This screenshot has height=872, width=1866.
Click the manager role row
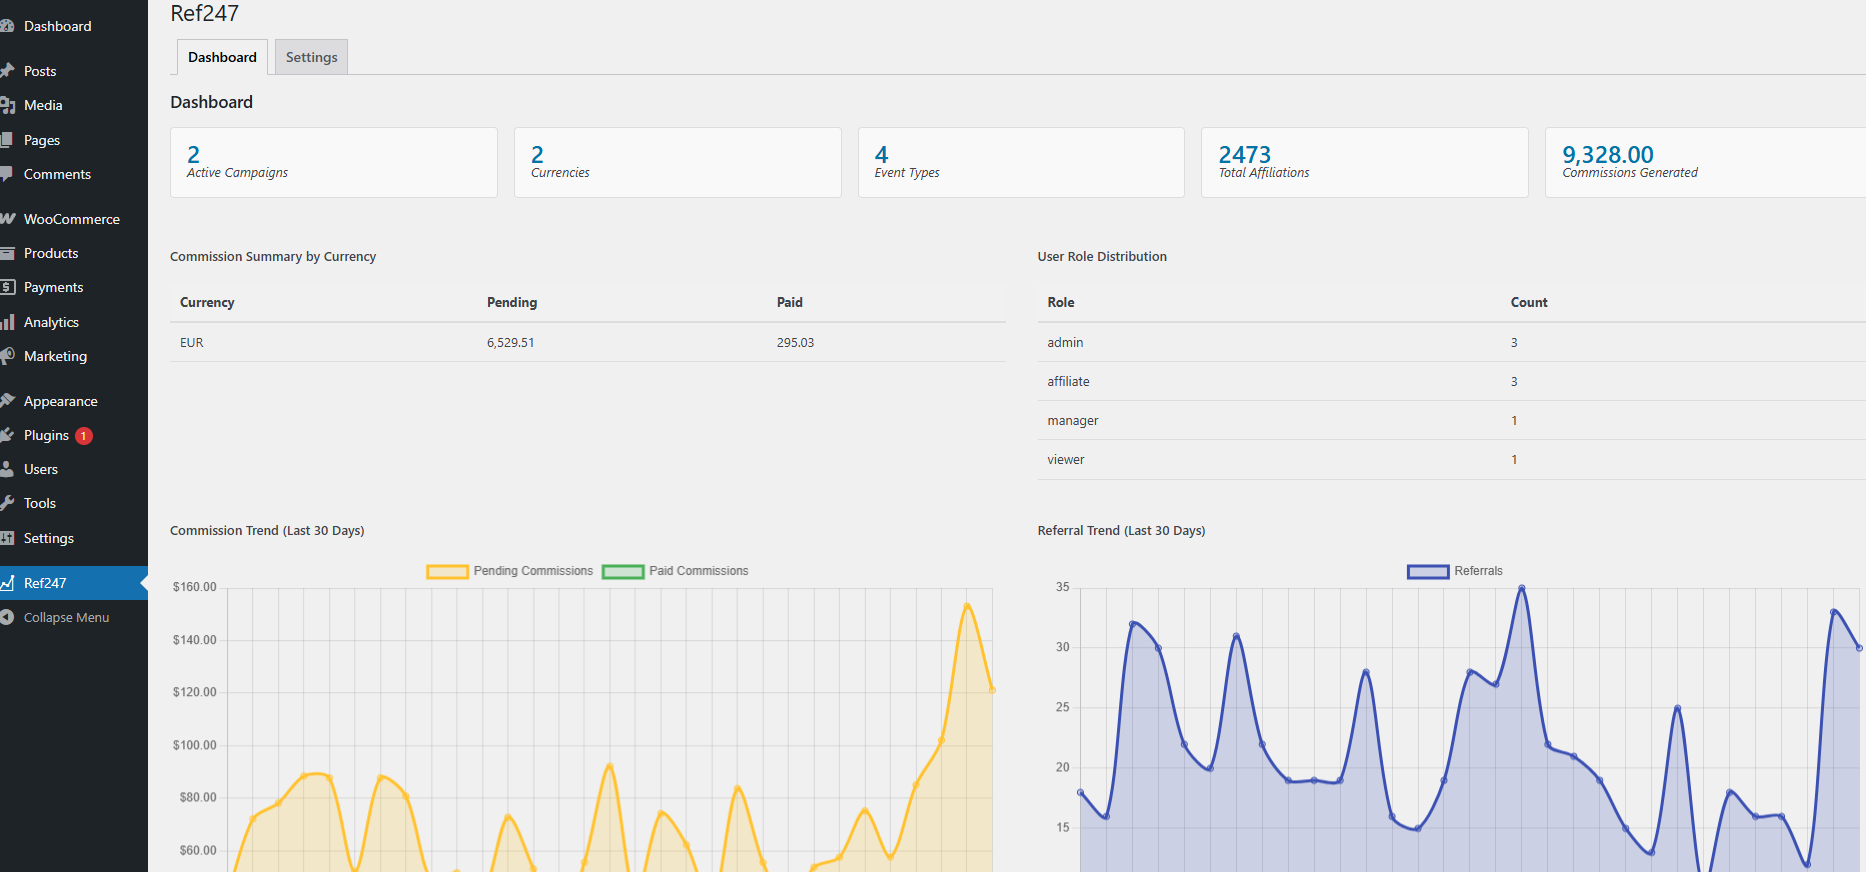point(1451,420)
